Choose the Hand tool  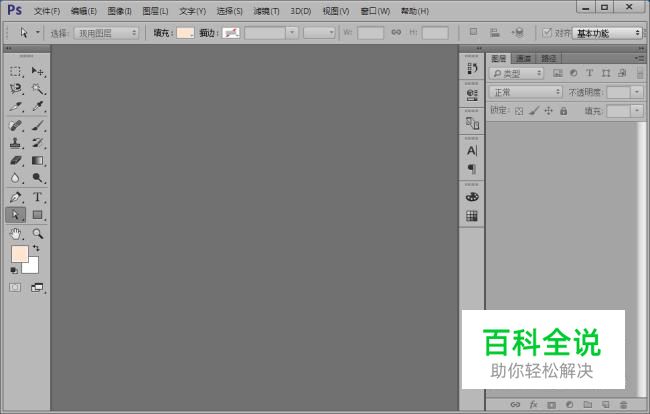tap(15, 234)
